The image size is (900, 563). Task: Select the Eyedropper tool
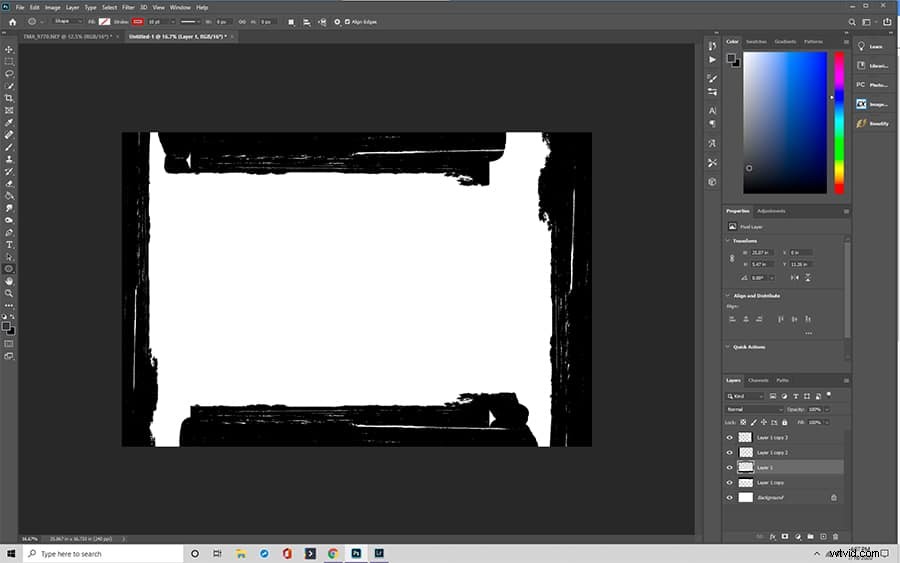point(9,123)
